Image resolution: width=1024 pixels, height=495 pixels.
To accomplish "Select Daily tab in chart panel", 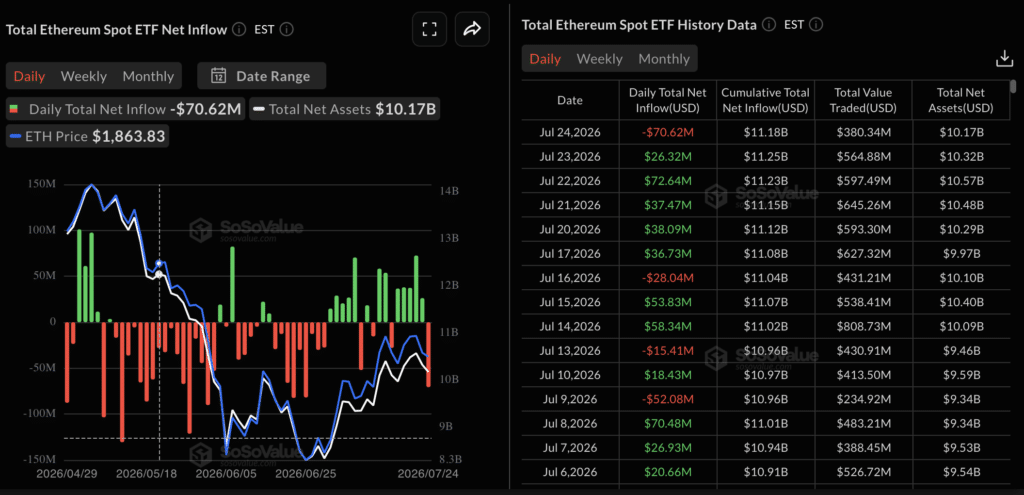I will 29,76.
